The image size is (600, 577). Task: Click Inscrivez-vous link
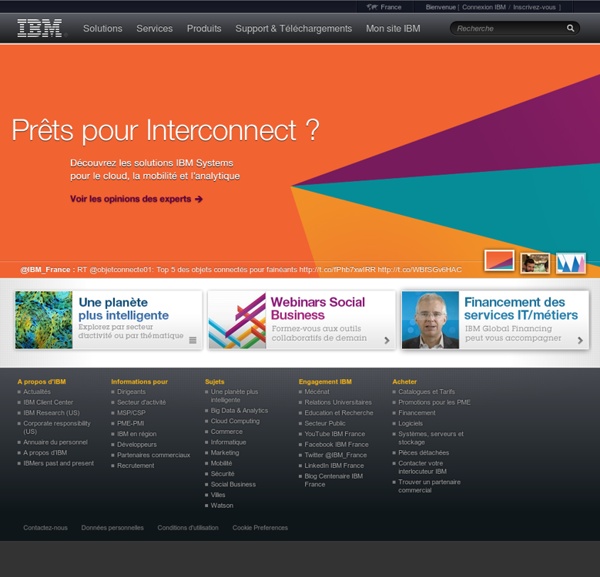[534, 7]
